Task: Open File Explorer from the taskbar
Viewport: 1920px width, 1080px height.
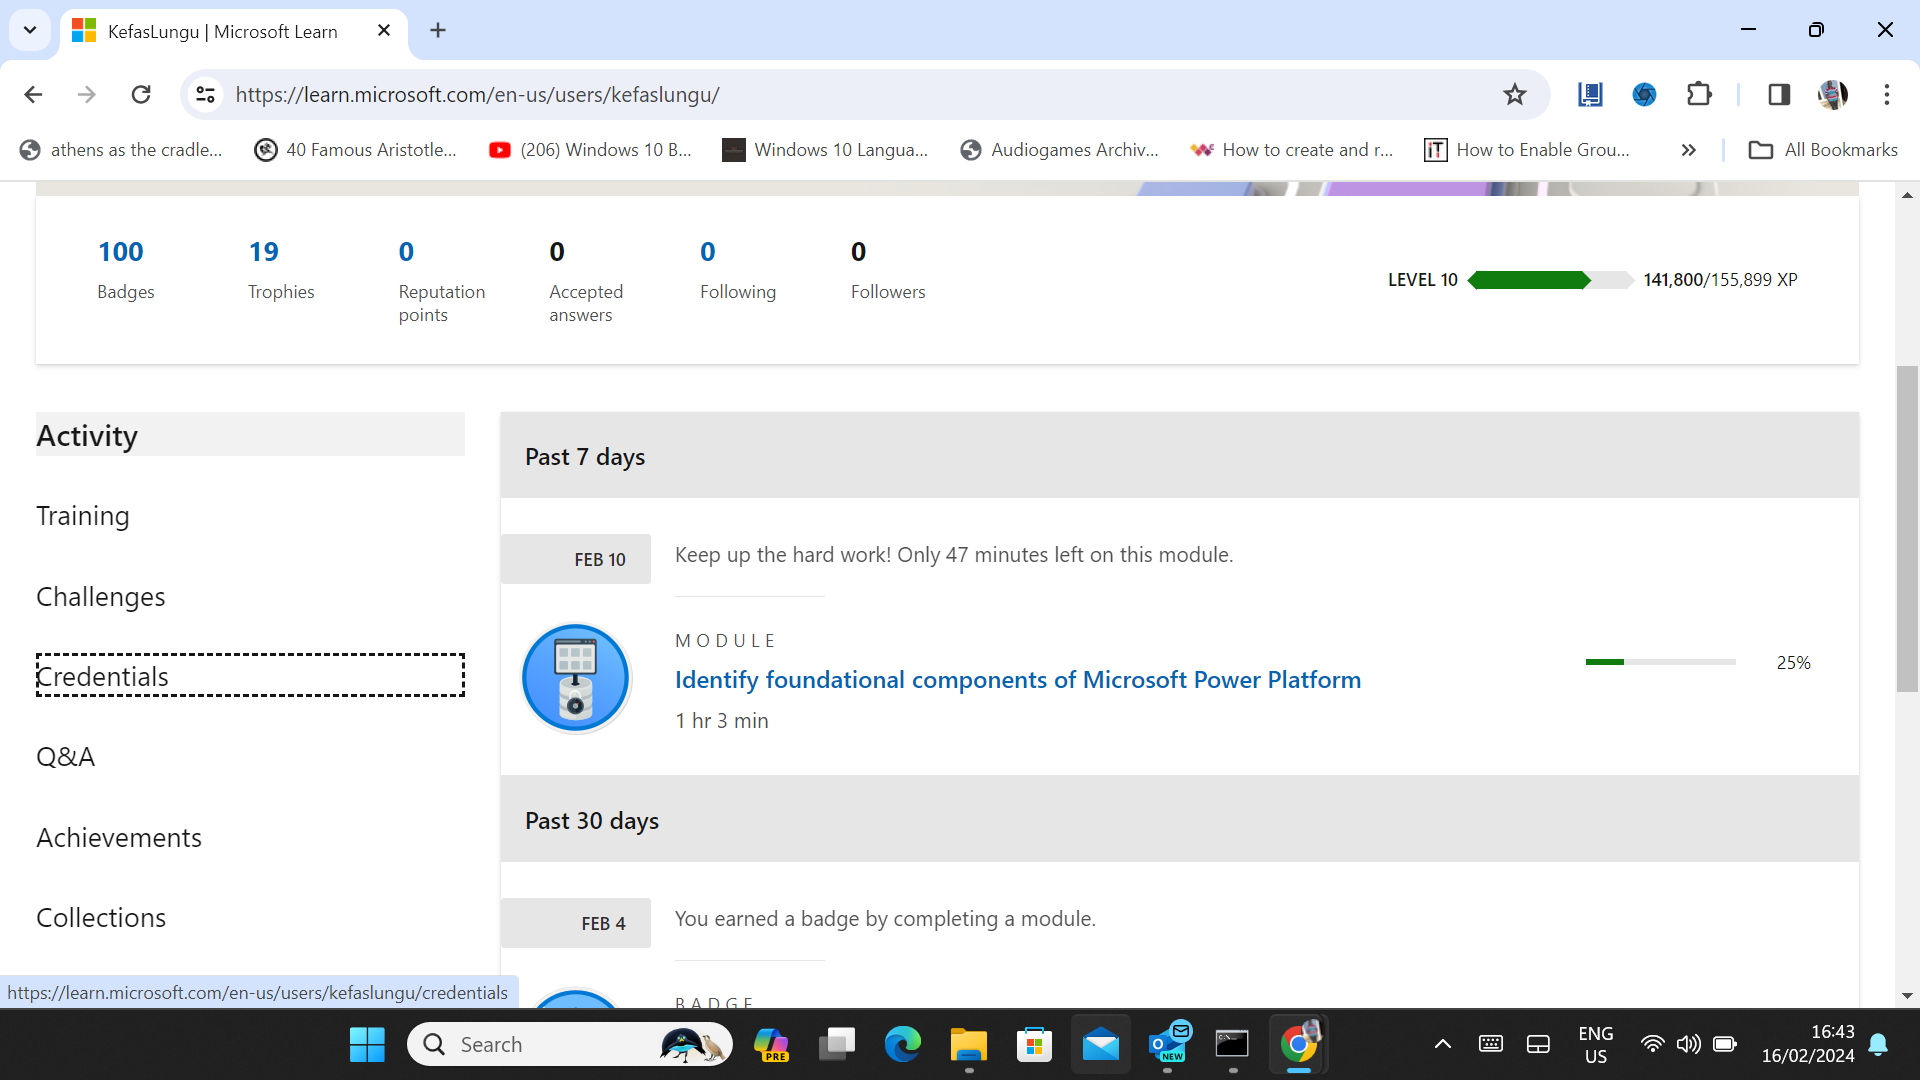Action: [x=968, y=1045]
